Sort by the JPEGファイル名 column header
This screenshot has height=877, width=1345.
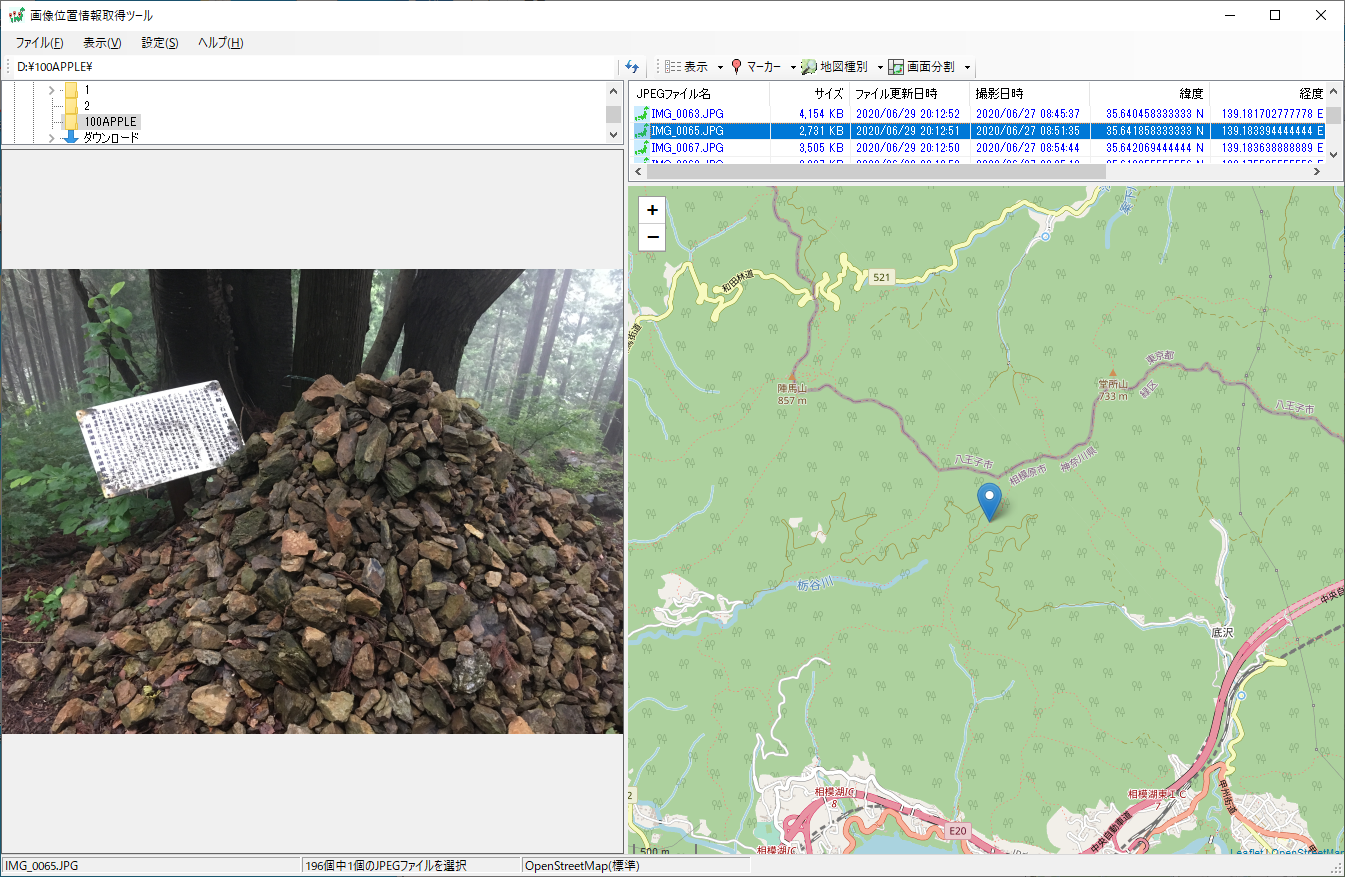[x=701, y=94]
